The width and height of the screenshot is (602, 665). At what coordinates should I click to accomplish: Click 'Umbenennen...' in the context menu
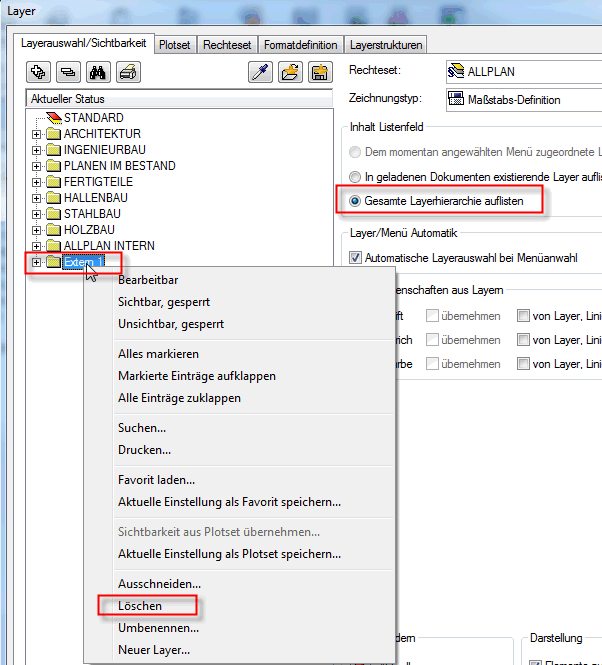(x=158, y=628)
